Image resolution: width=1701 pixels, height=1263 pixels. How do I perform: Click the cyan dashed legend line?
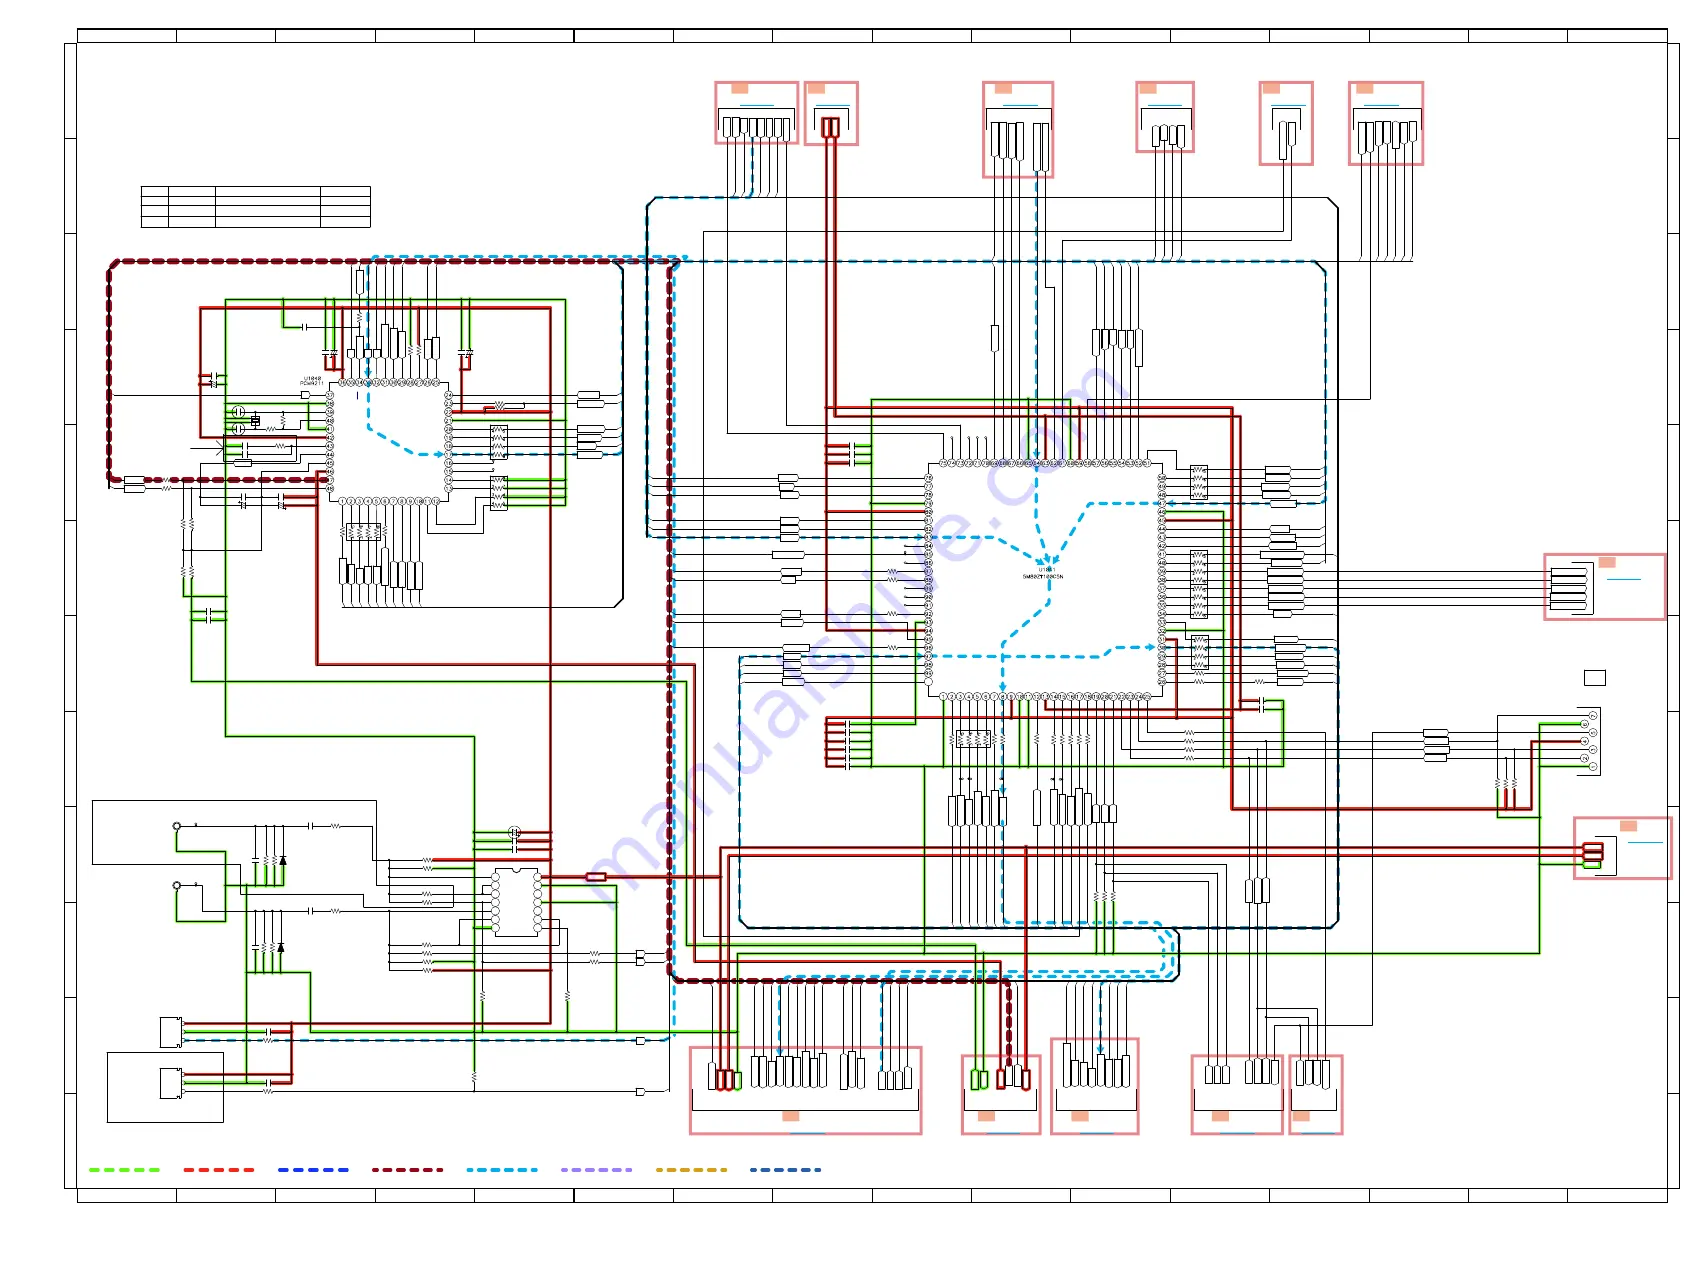[502, 1169]
